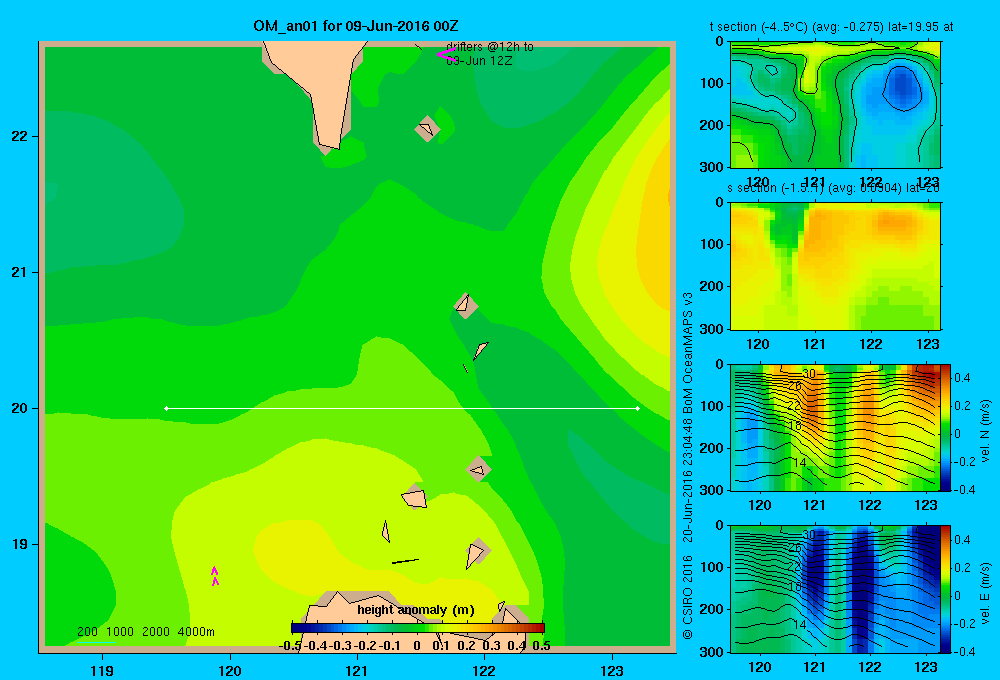The height and width of the screenshot is (680, 1000).
Task: Click the cold blue core in temperature section
Action: point(901,86)
